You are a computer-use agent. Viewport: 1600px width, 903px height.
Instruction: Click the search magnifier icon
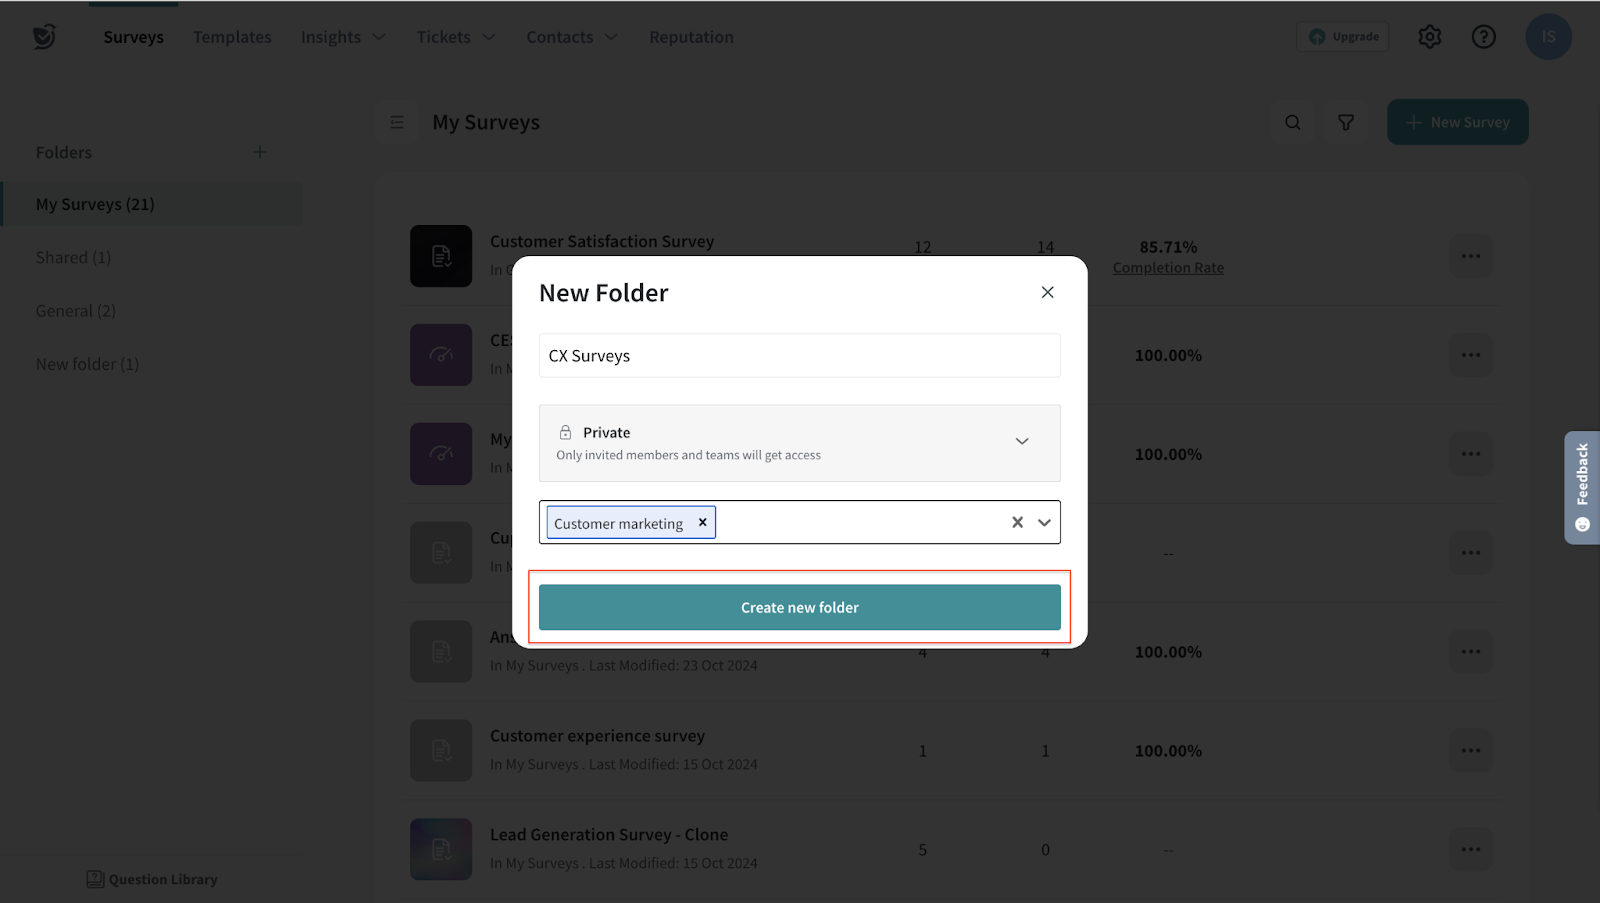[1293, 122]
